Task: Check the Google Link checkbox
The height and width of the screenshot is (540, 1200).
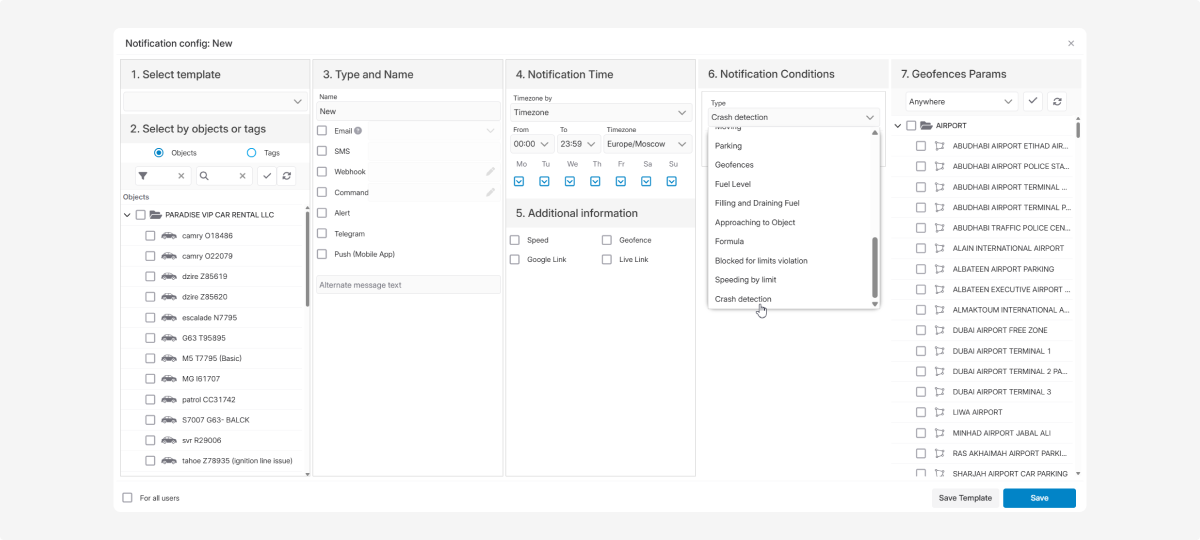Action: (x=515, y=260)
